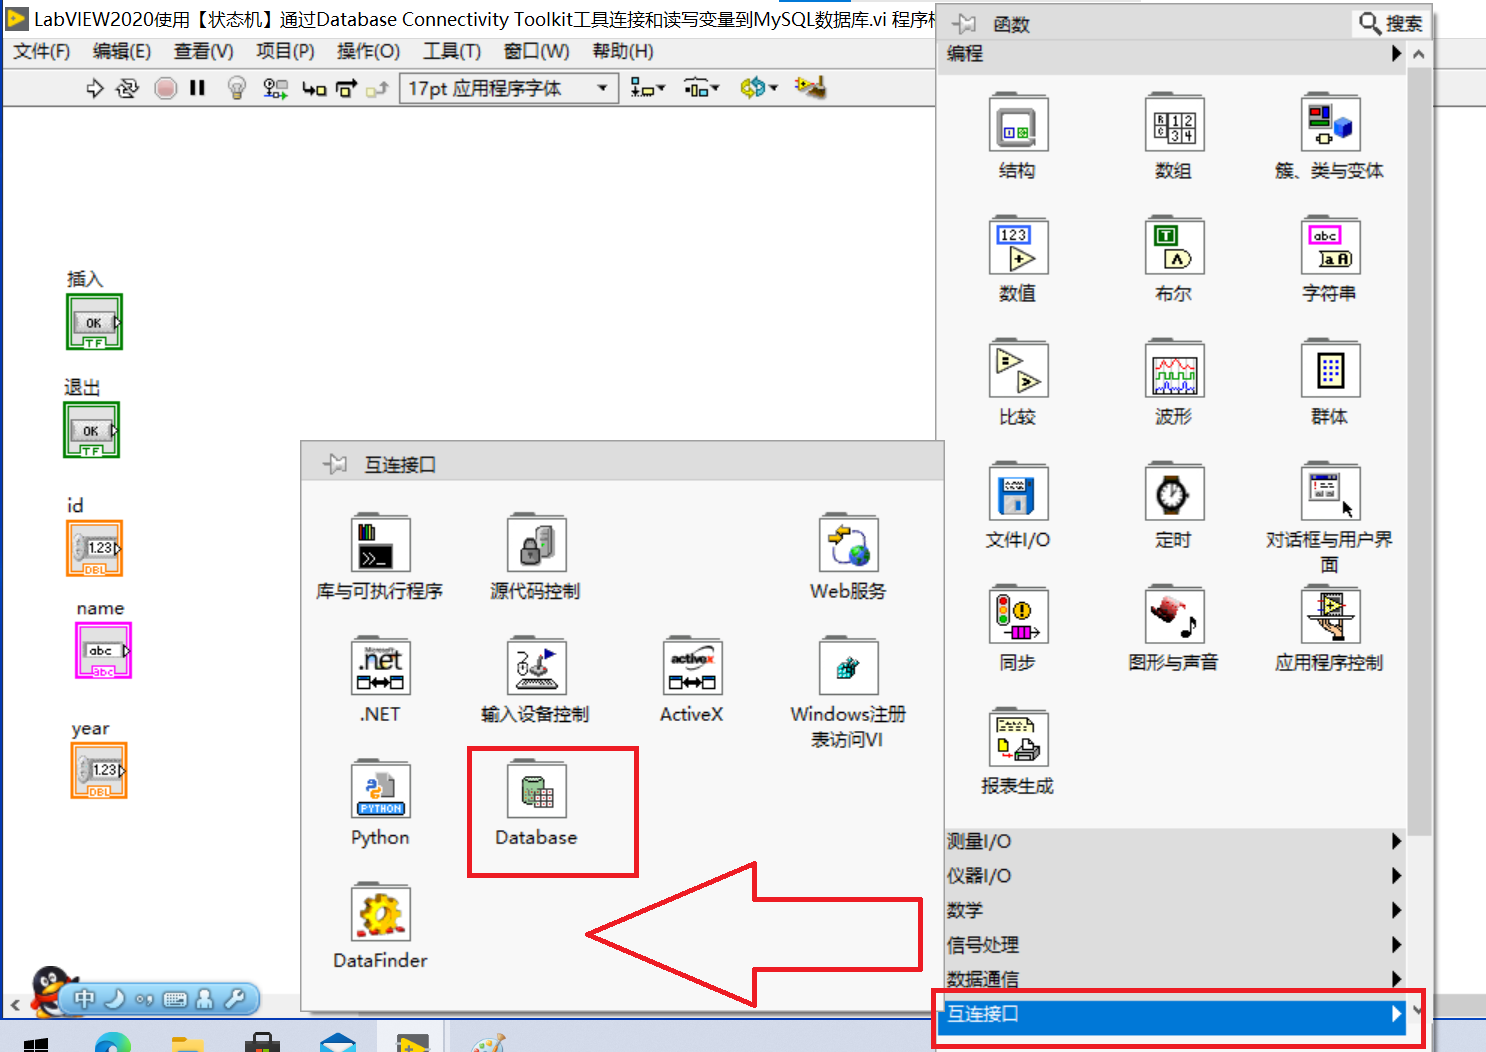Enable Highlight Execution with the lightbulb button

[236, 88]
